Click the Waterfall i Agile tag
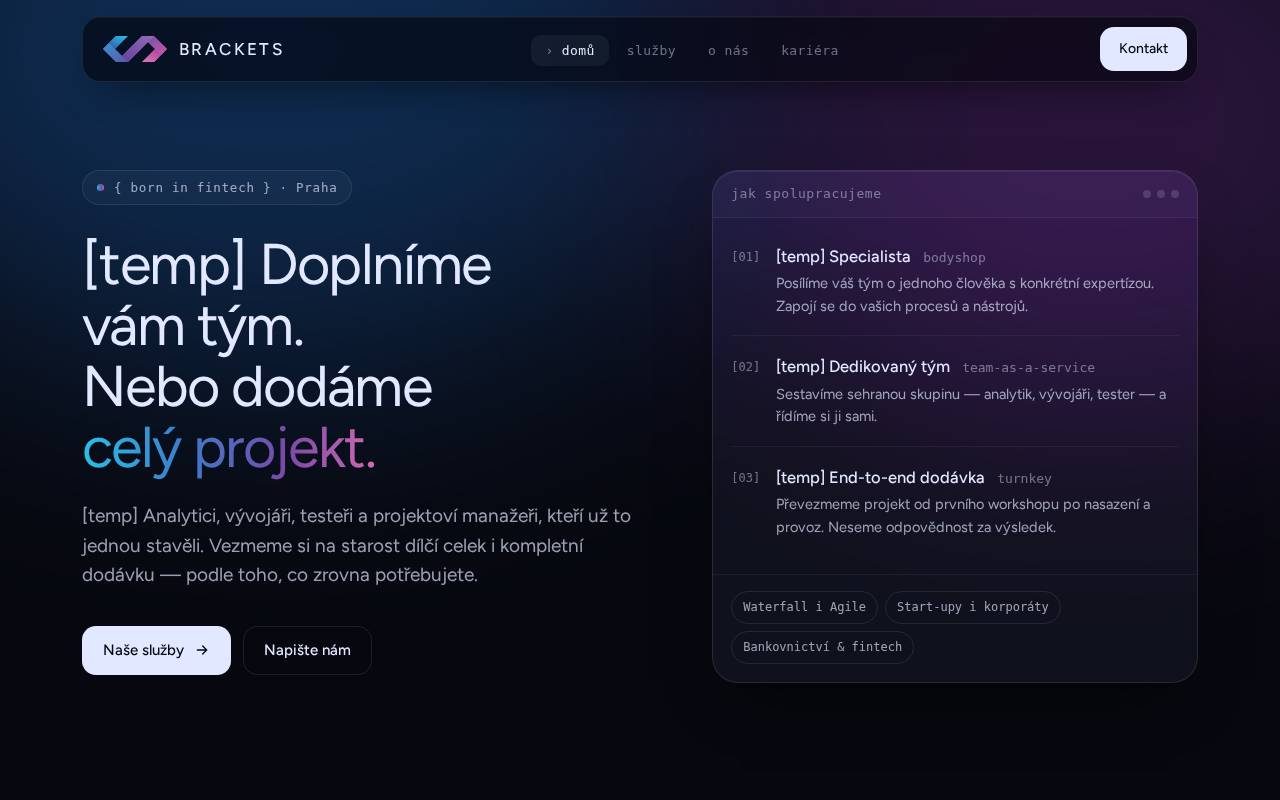 [804, 607]
